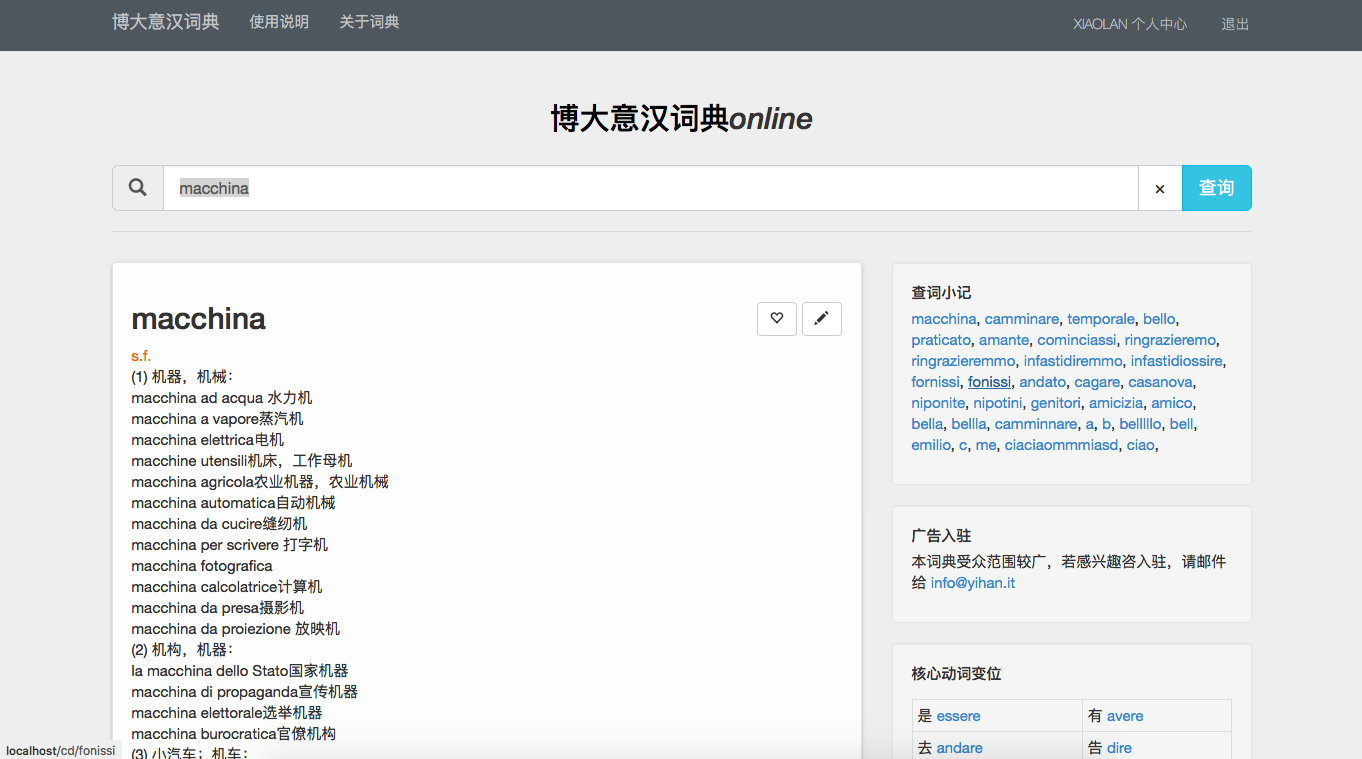1362x759 pixels.
Task: Open ciao in query history
Action: (x=1140, y=445)
